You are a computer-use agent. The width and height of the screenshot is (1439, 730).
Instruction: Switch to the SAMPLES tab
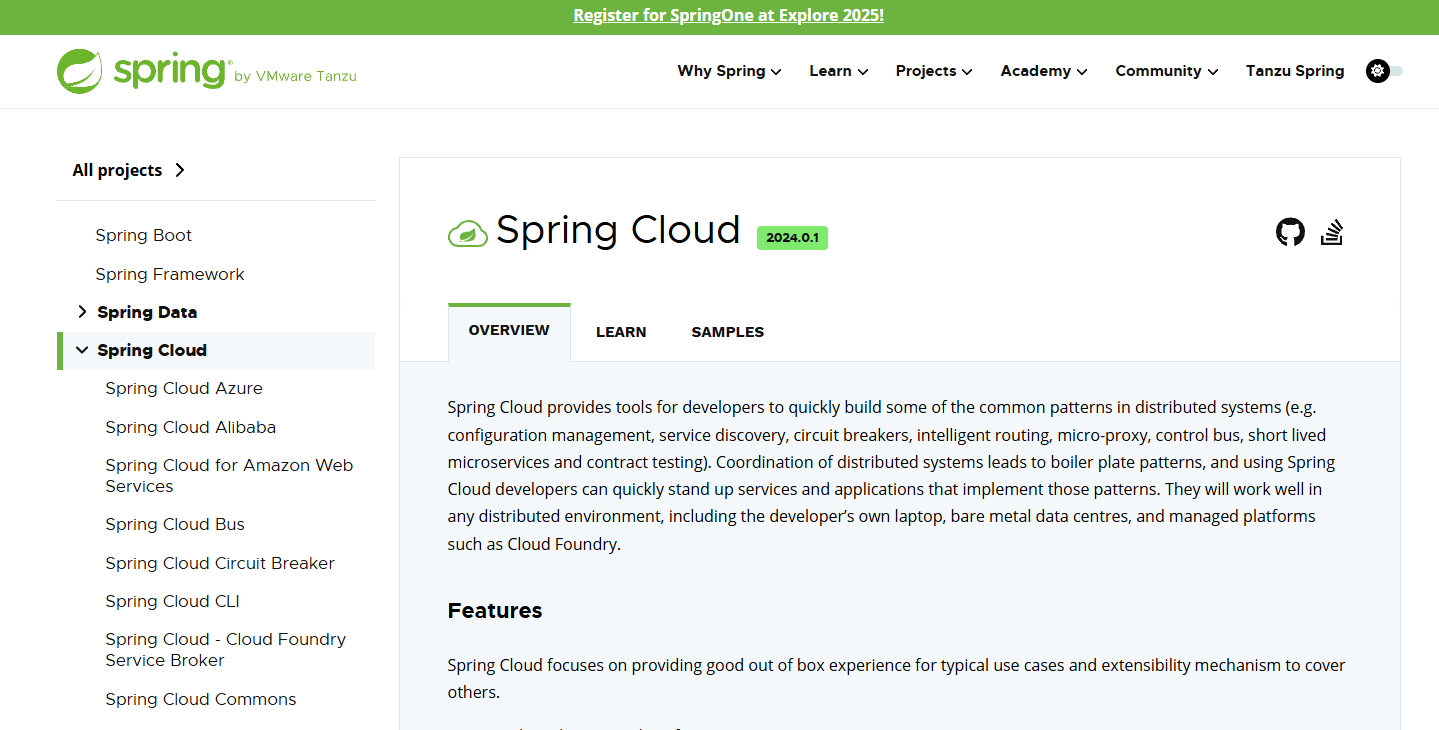[727, 332]
